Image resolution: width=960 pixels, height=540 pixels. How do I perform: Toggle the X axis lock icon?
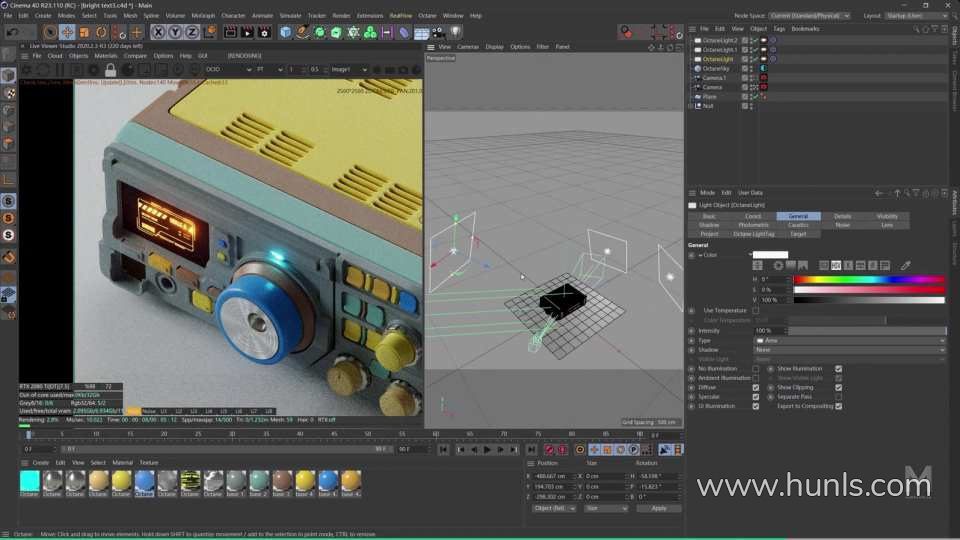click(x=158, y=32)
